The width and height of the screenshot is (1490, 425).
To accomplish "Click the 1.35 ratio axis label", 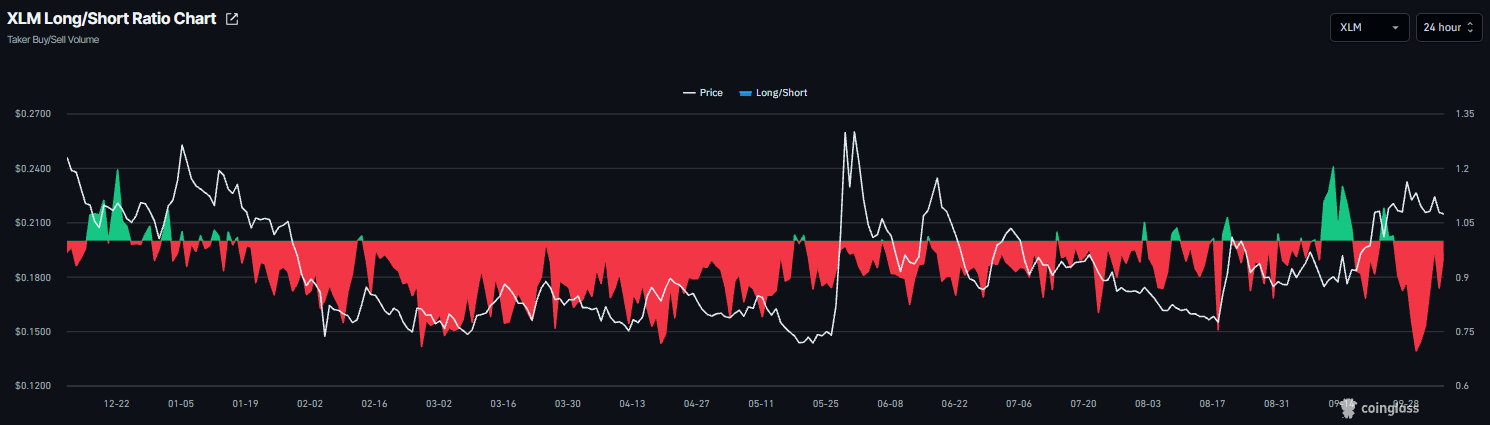I will 1465,114.
